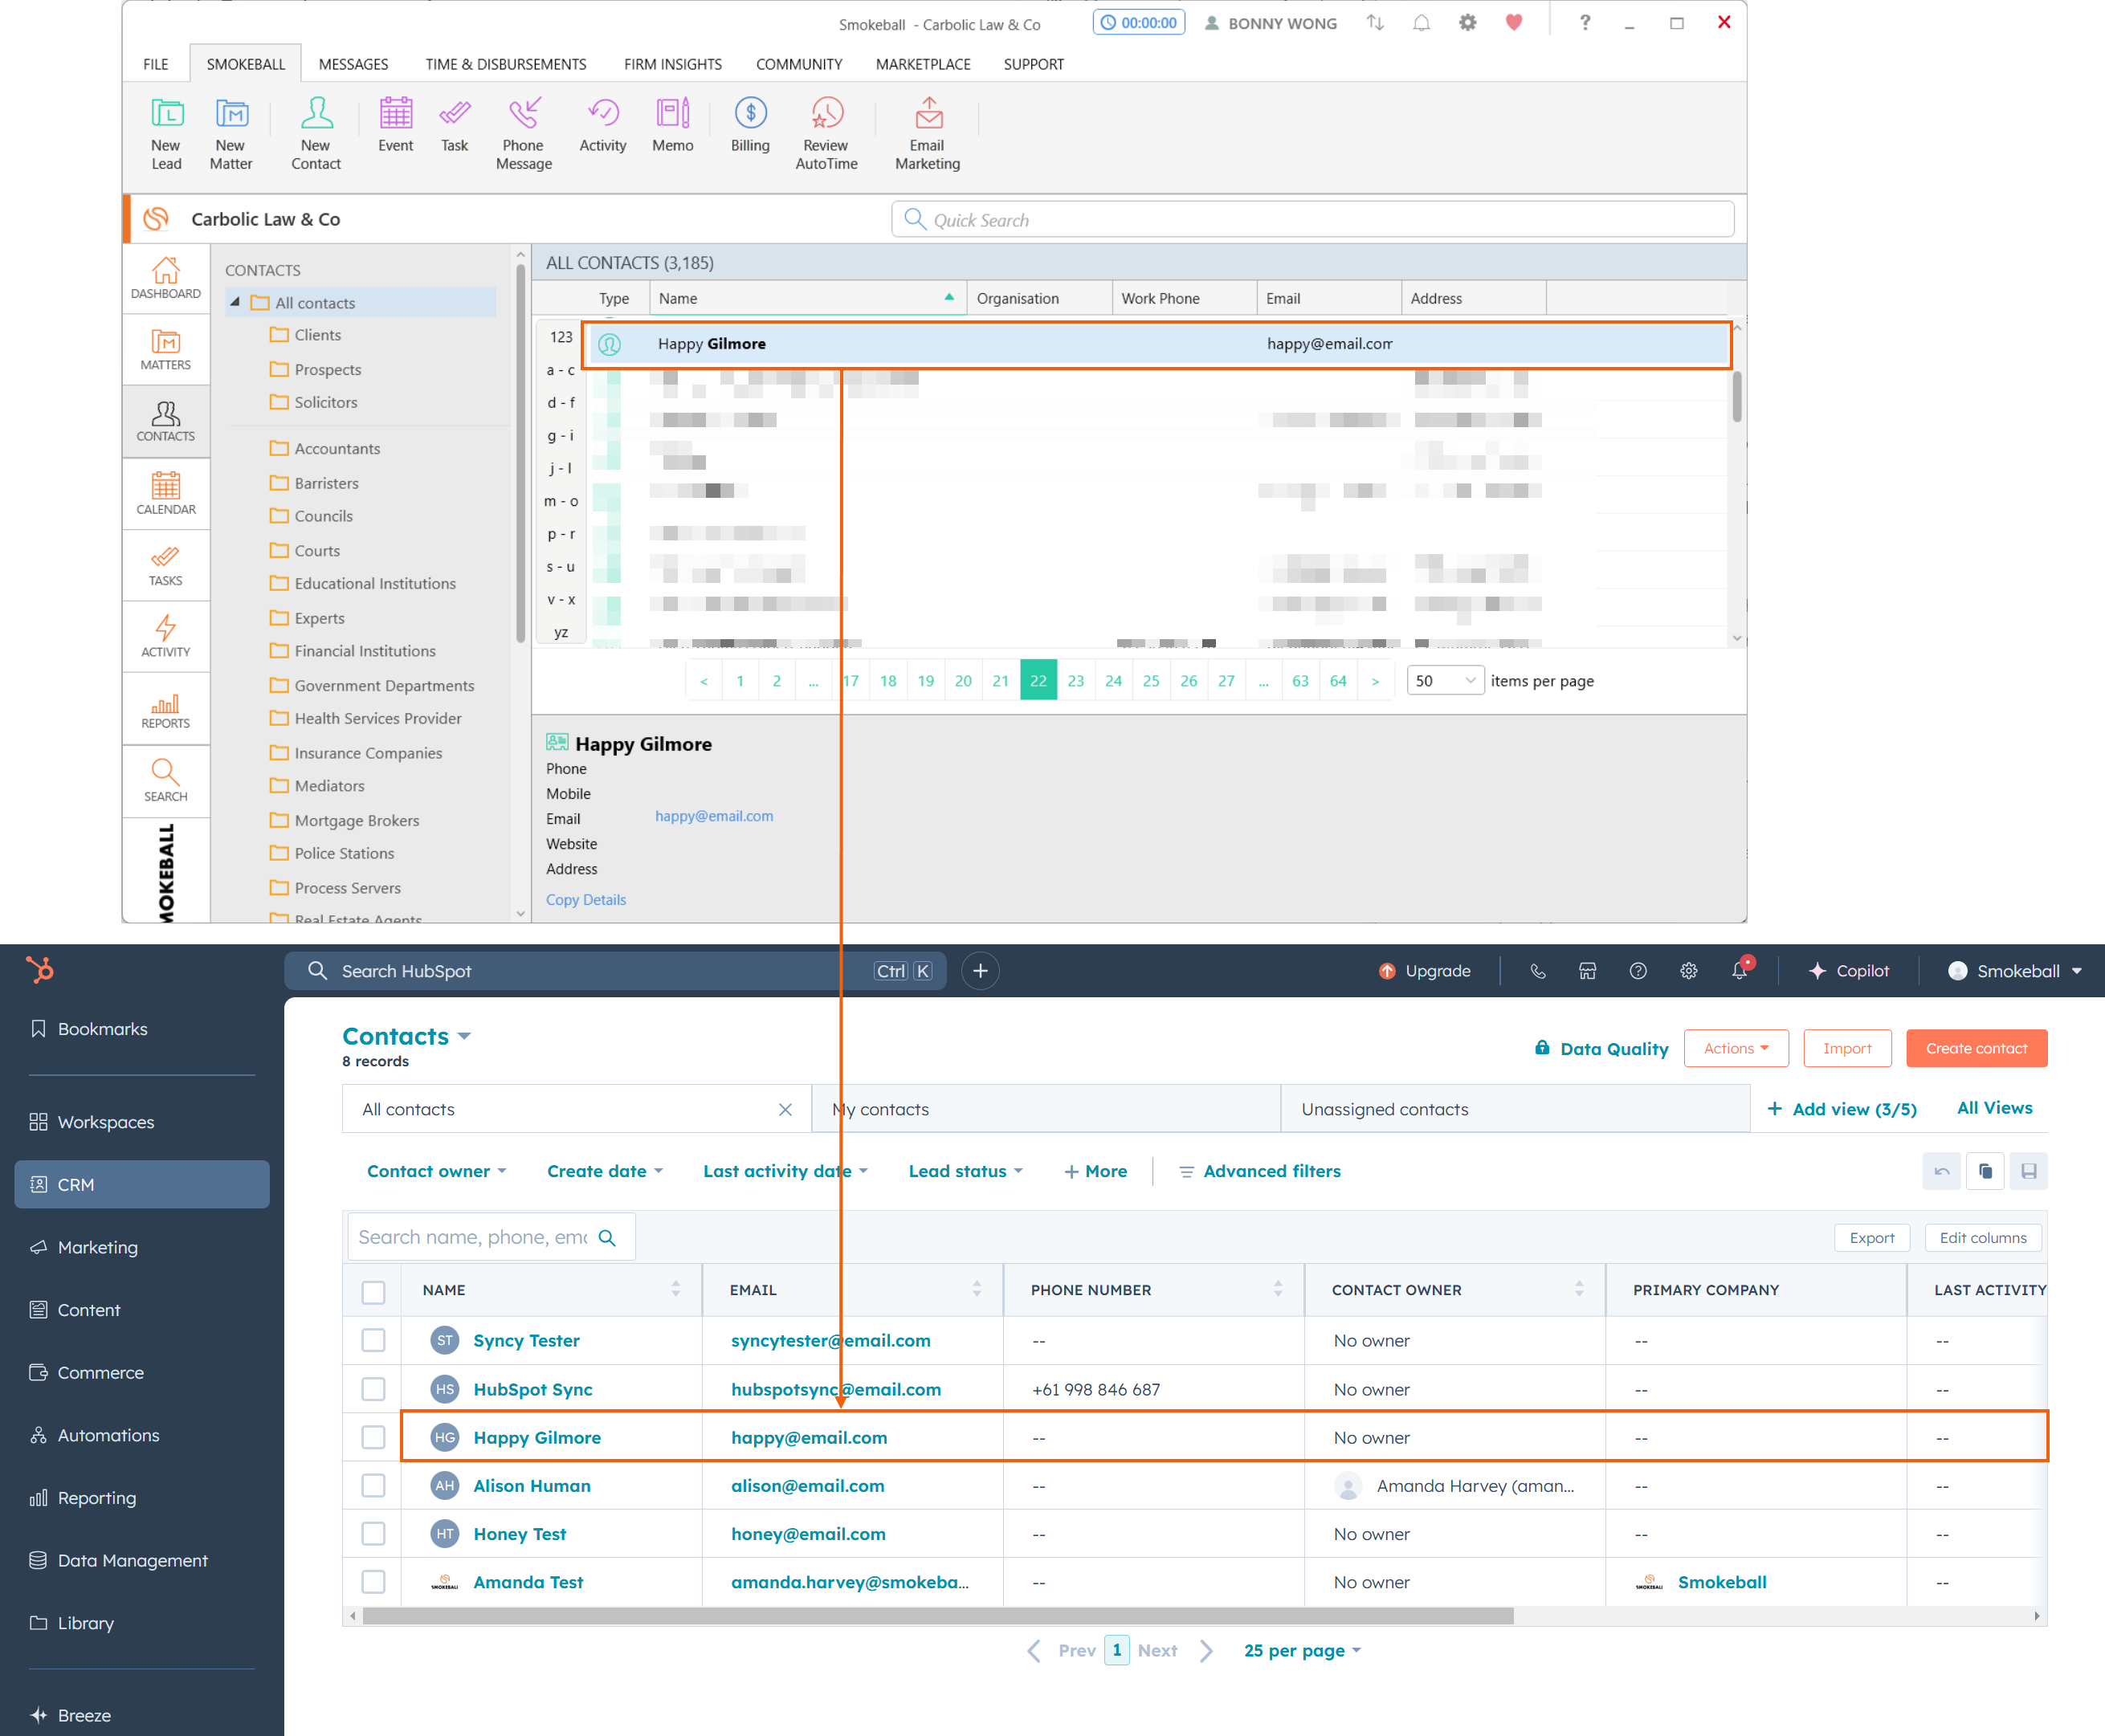Tick the checkbox for Syncy Tester
2105x1736 pixels.
pyautogui.click(x=373, y=1340)
